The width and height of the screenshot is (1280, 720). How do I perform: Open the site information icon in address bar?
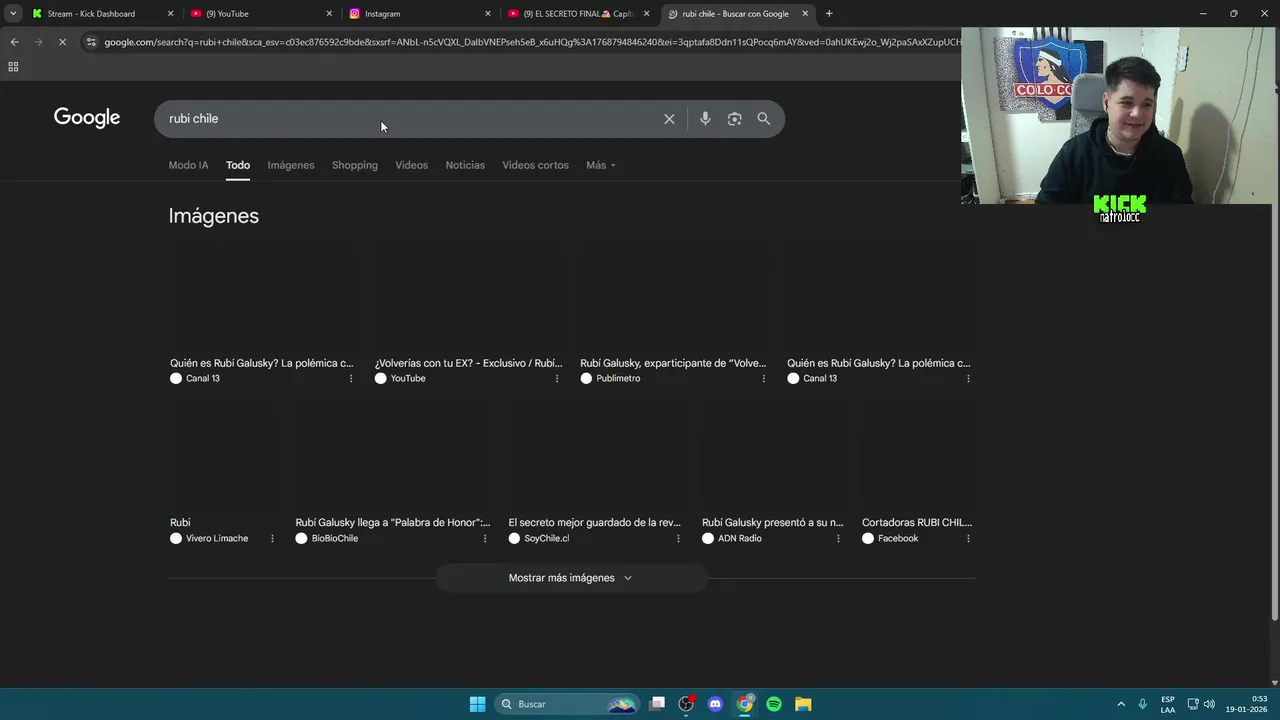point(91,42)
